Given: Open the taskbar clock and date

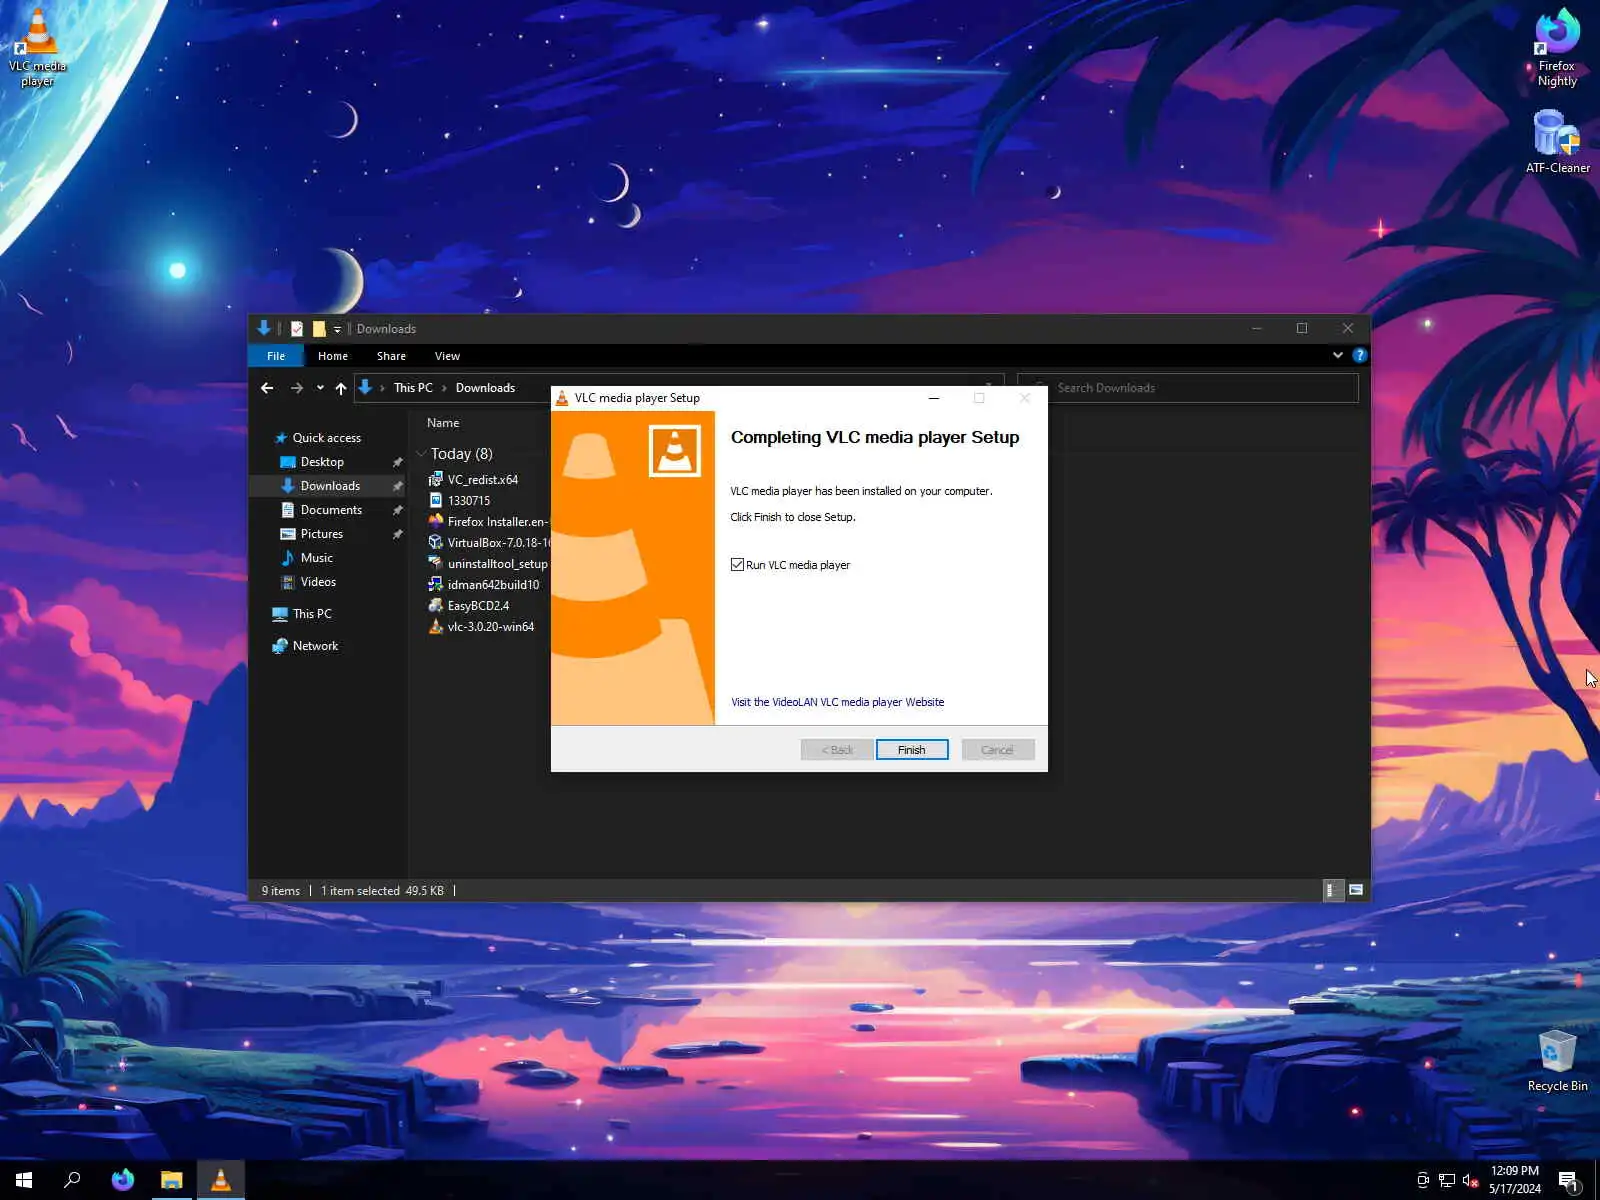Looking at the screenshot, I should (1514, 1180).
